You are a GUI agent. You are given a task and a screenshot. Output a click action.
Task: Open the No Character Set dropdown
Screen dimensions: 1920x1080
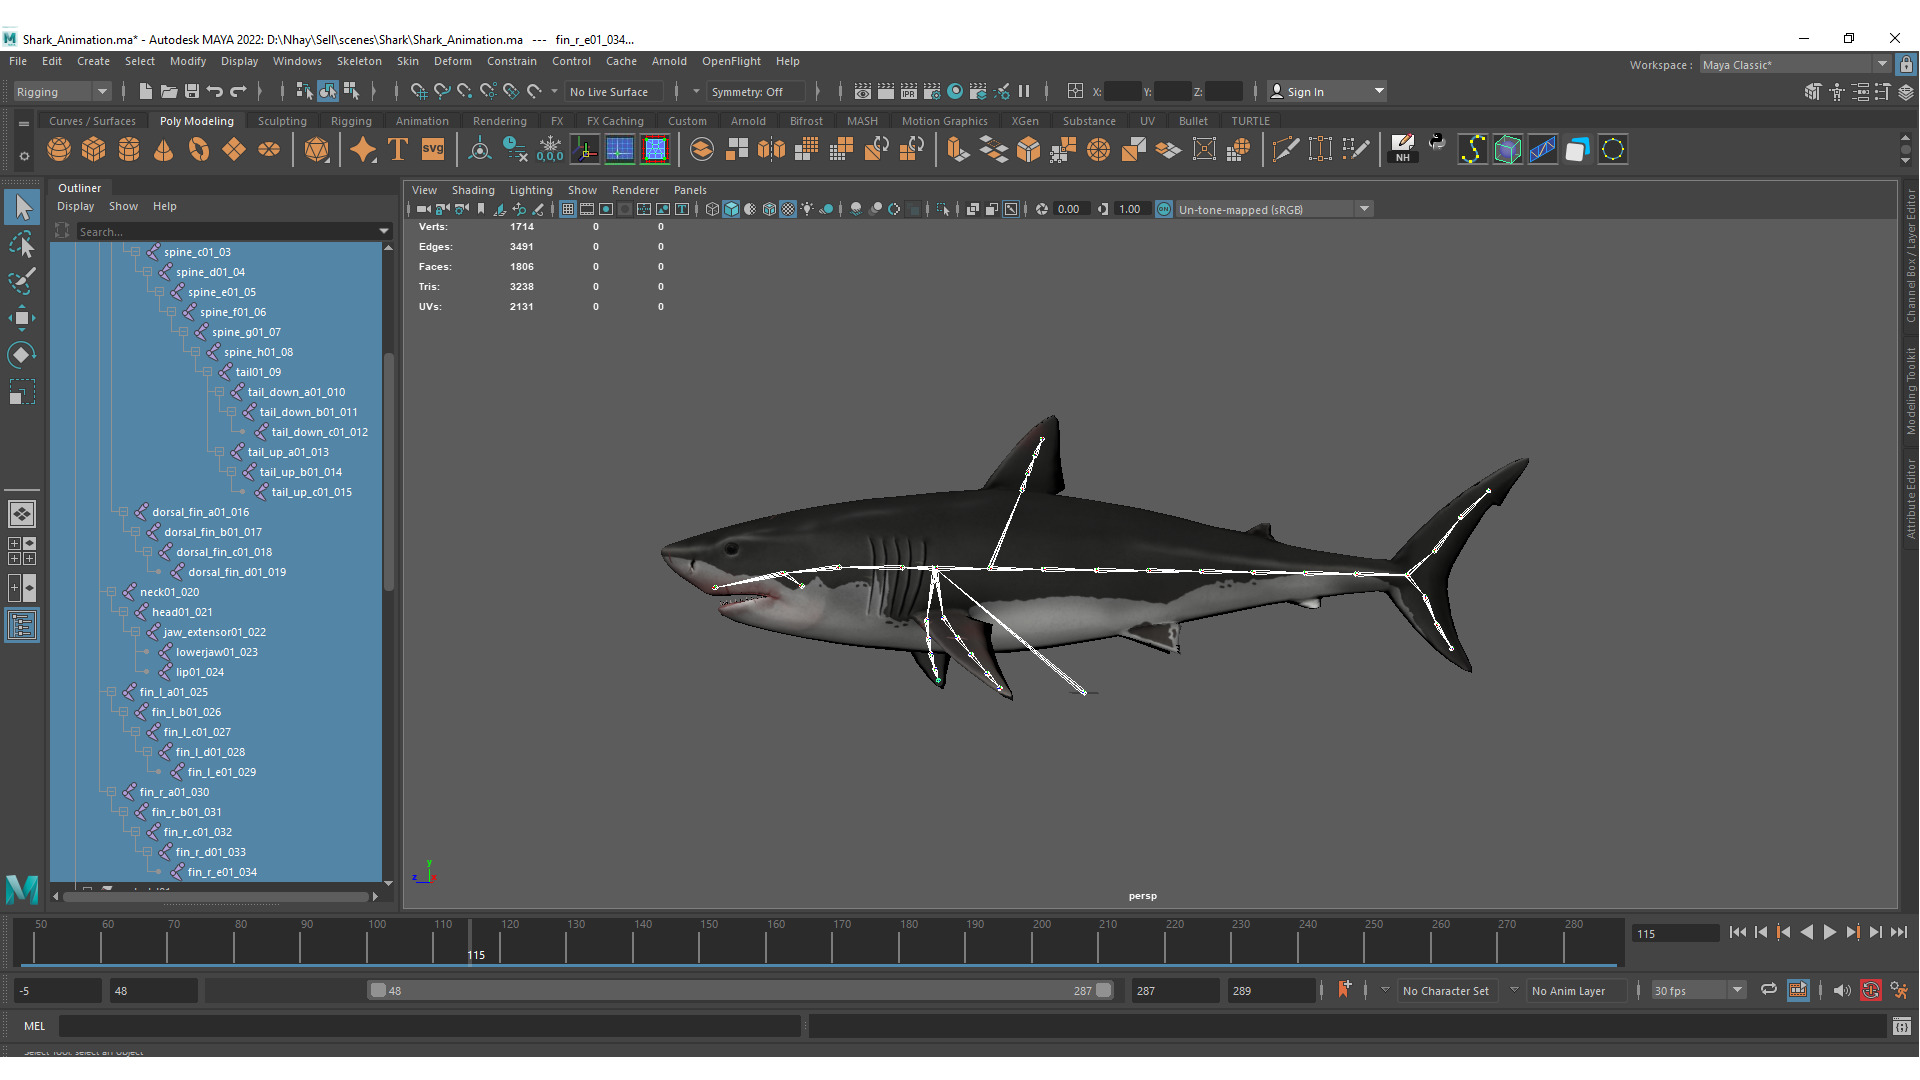1446,990
